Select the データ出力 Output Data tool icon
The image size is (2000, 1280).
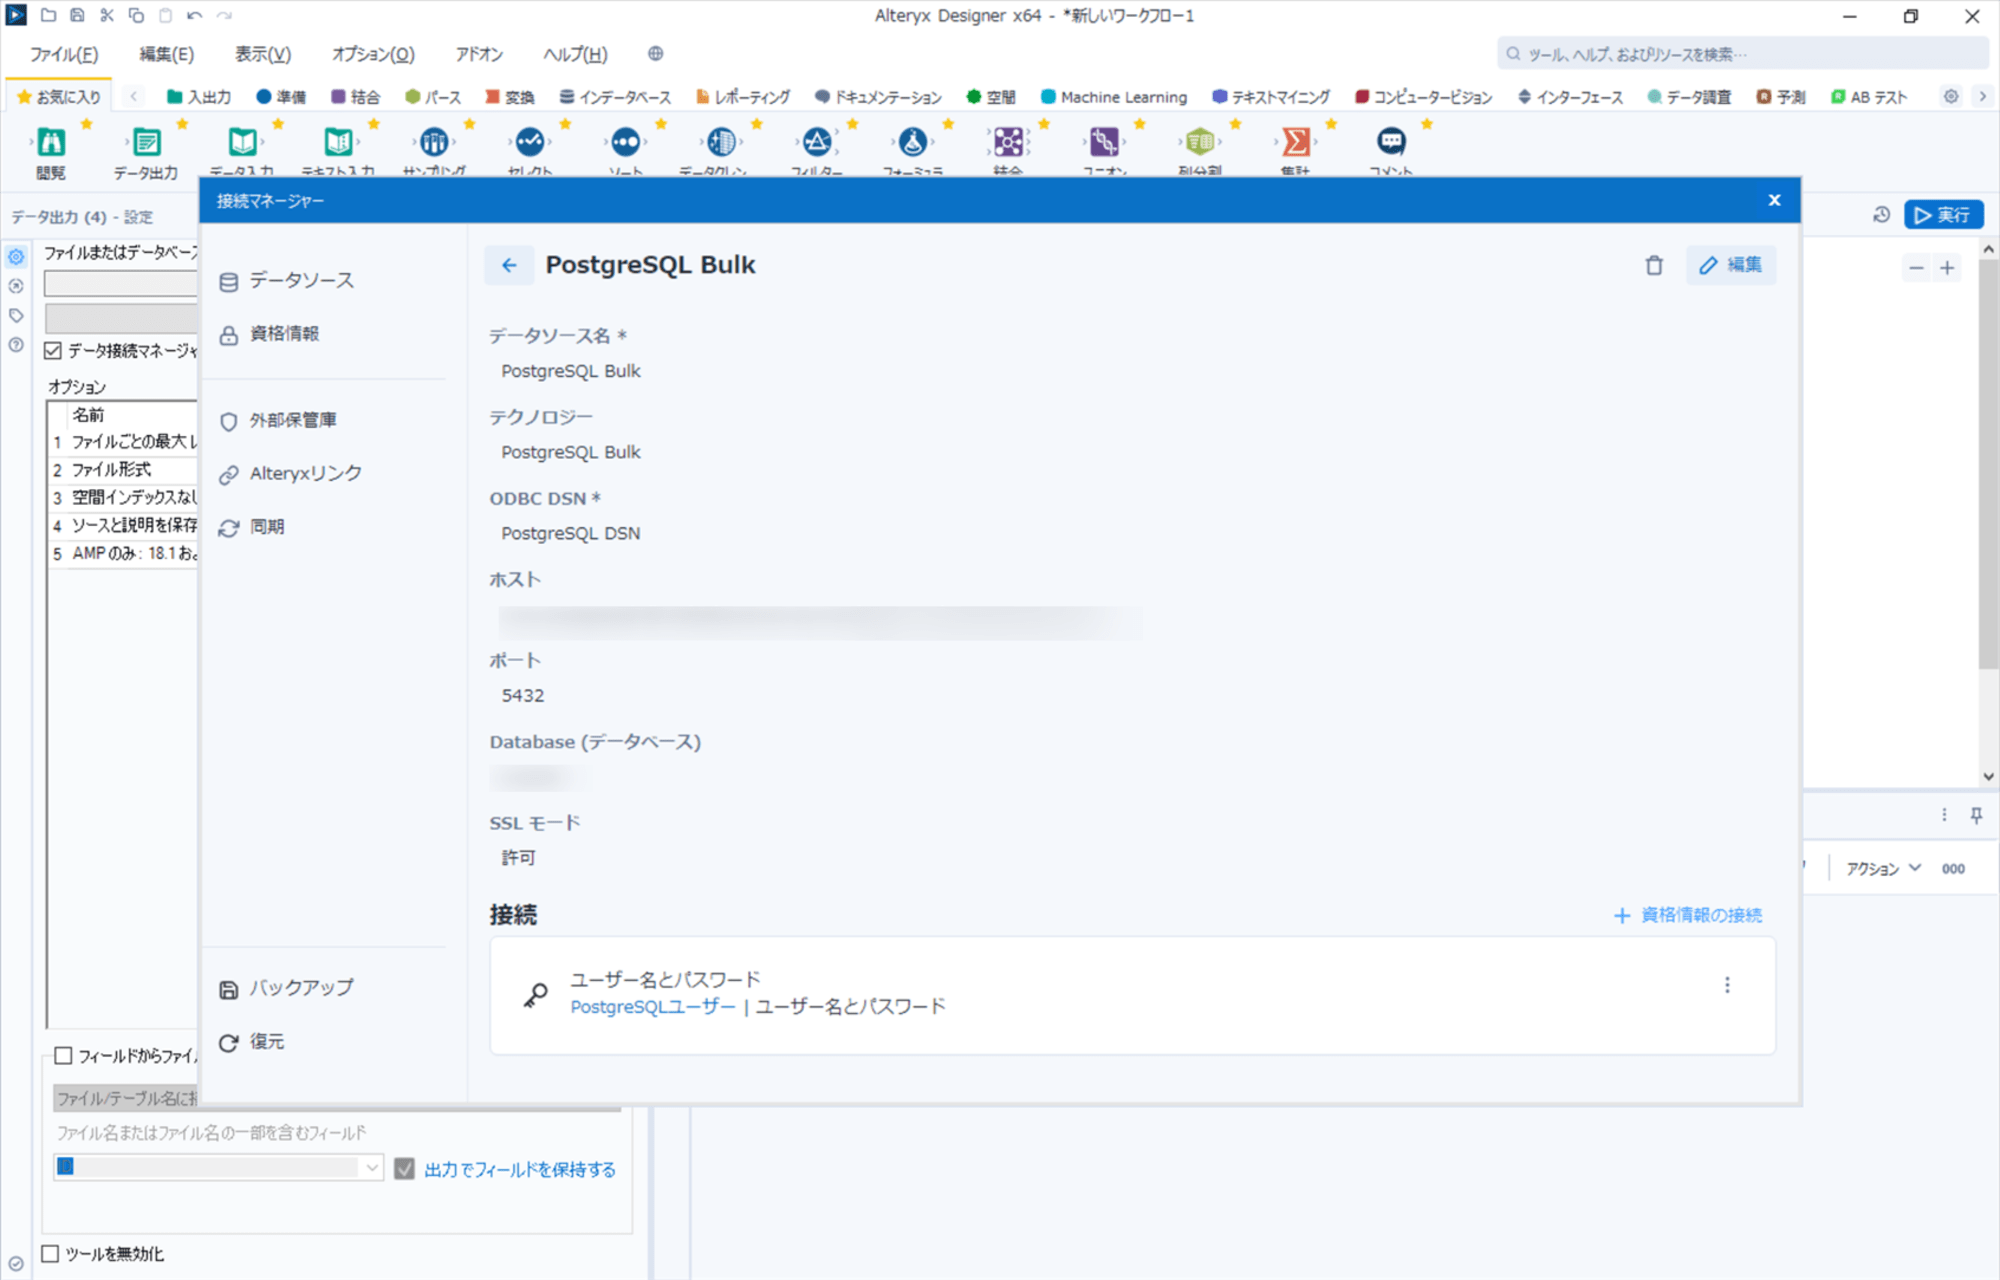pyautogui.click(x=146, y=142)
